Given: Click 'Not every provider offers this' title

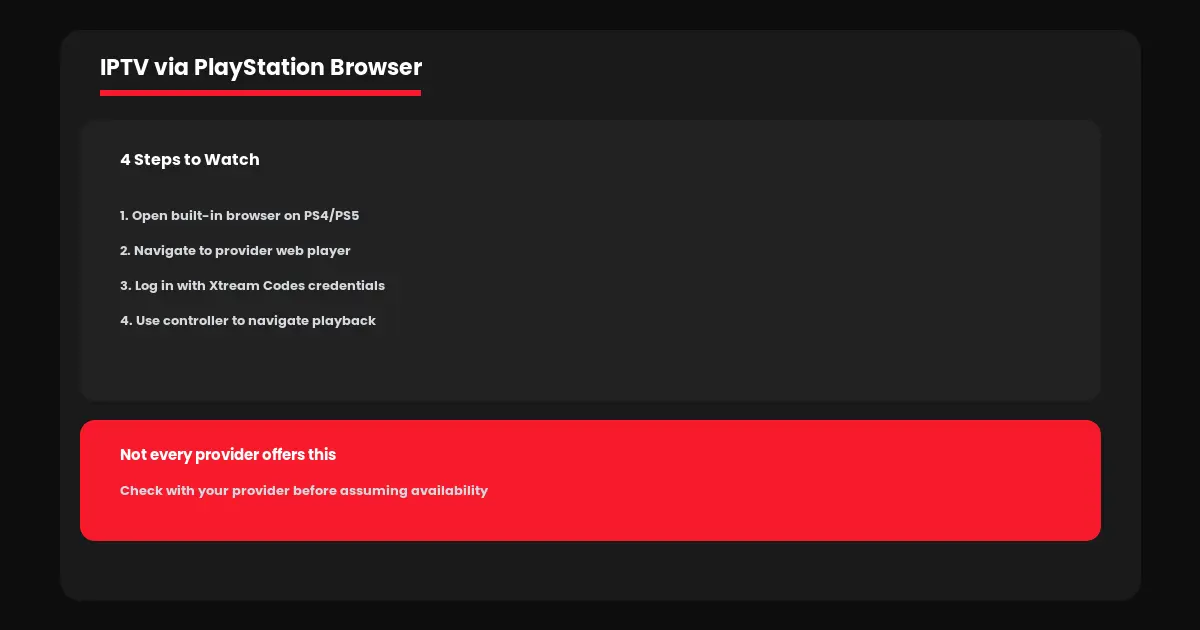Looking at the screenshot, I should [x=228, y=454].
